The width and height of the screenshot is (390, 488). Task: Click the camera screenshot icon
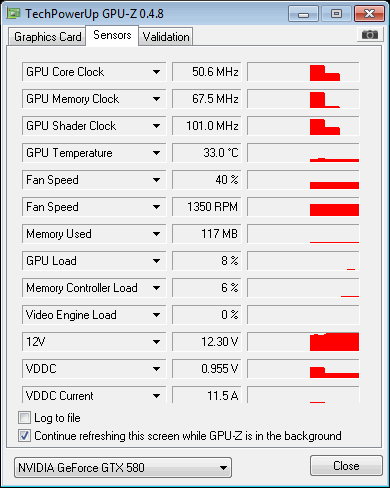(x=370, y=34)
